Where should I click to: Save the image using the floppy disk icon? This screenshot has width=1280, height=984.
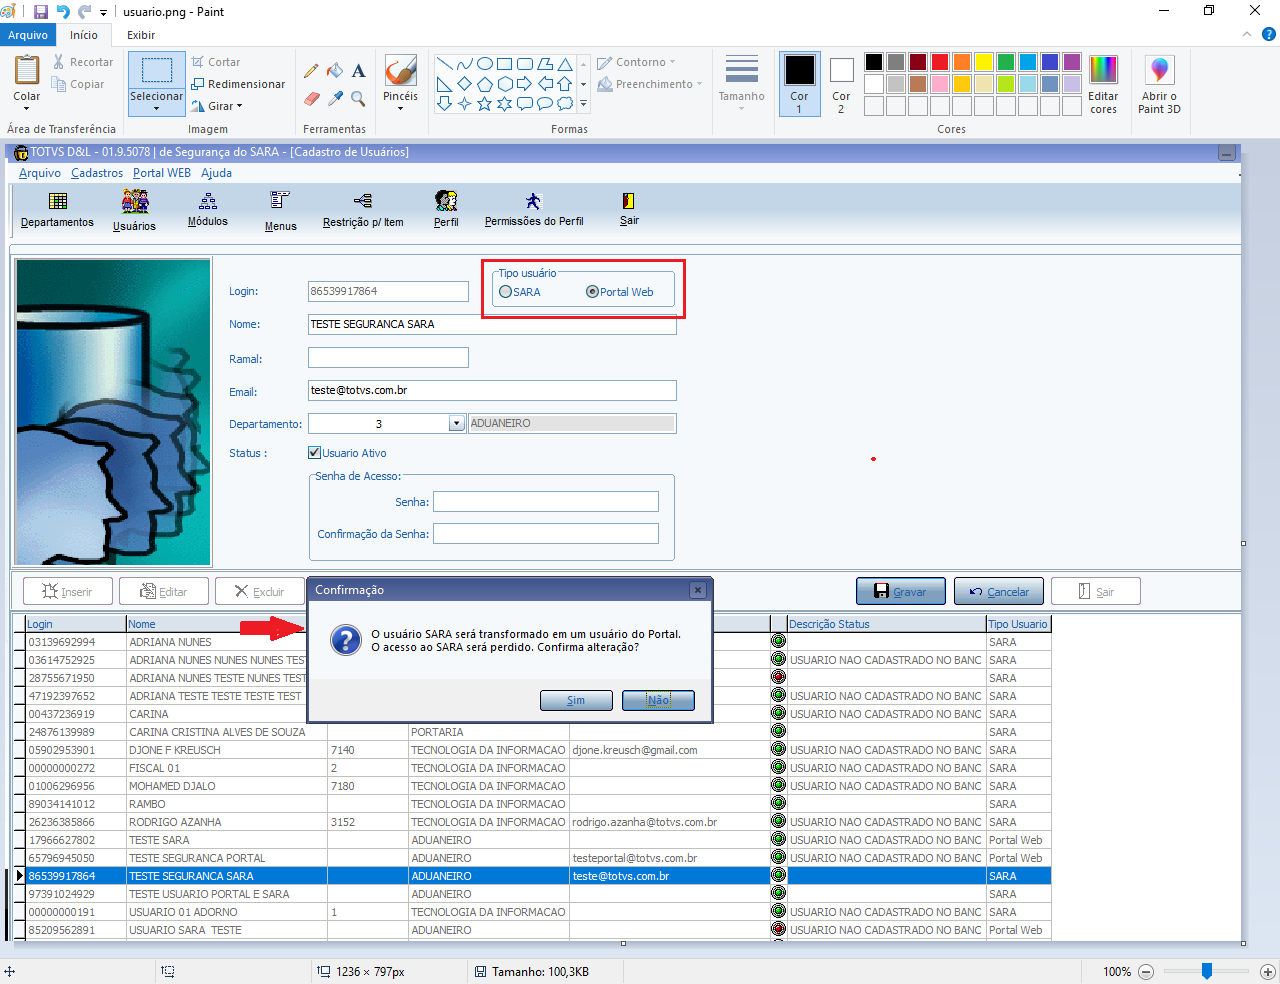click(x=41, y=12)
